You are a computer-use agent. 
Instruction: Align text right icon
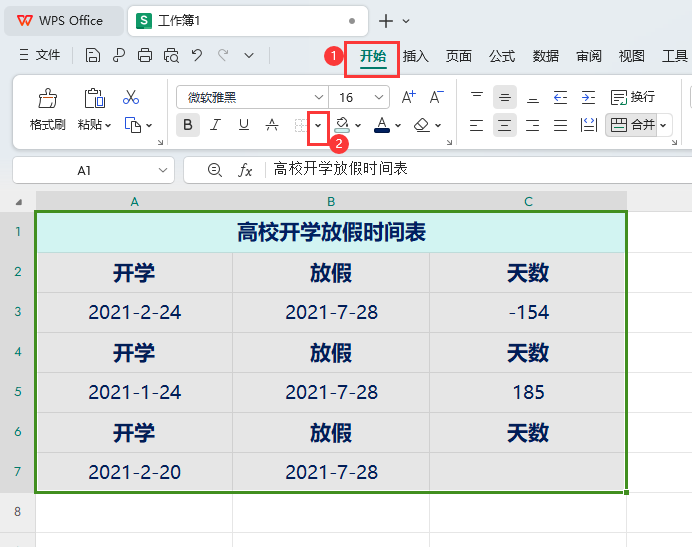533,125
